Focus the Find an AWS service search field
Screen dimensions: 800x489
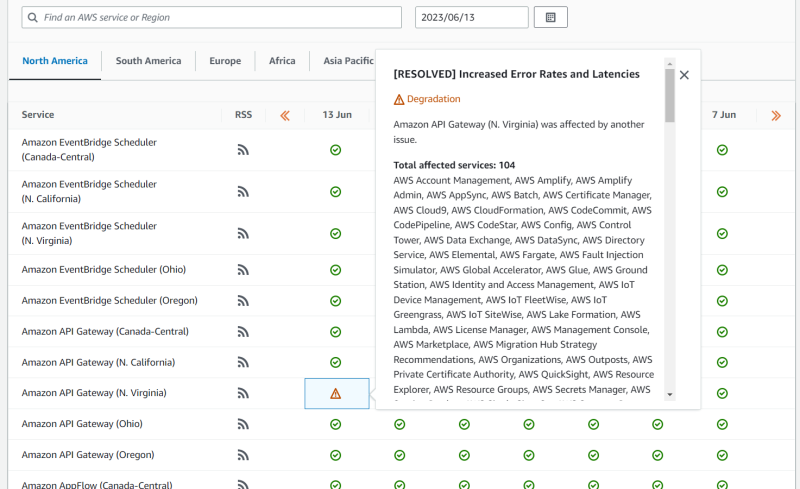pos(212,17)
